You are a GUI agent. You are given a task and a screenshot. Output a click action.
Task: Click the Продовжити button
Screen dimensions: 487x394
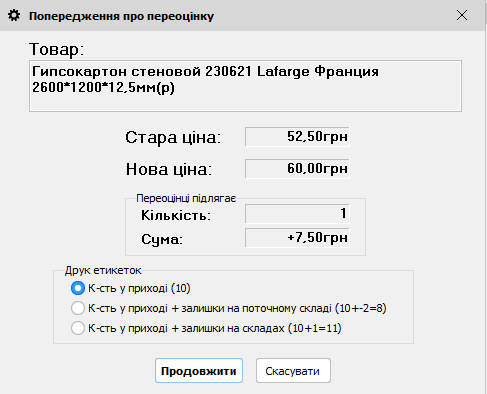point(199,371)
